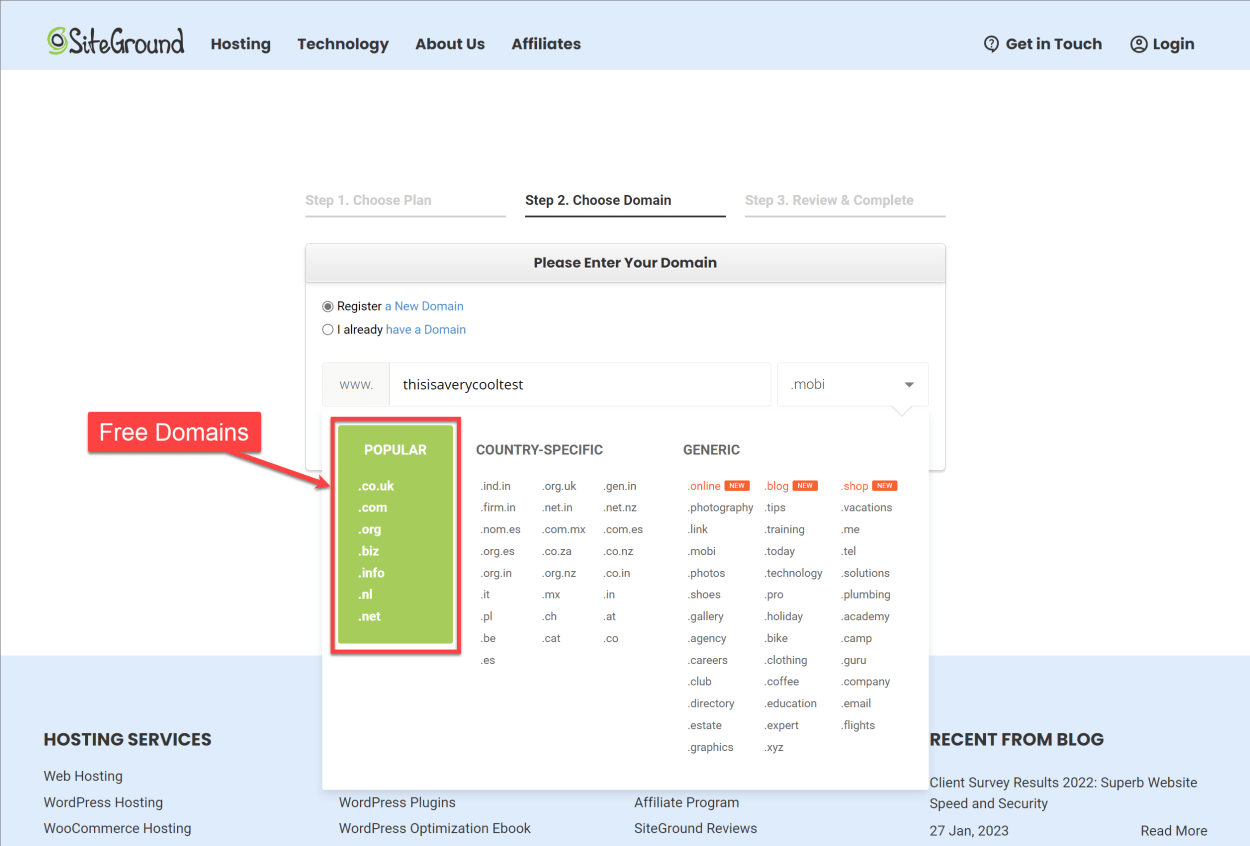Open the About Us menu
The height and width of the screenshot is (846, 1250).
click(x=450, y=44)
